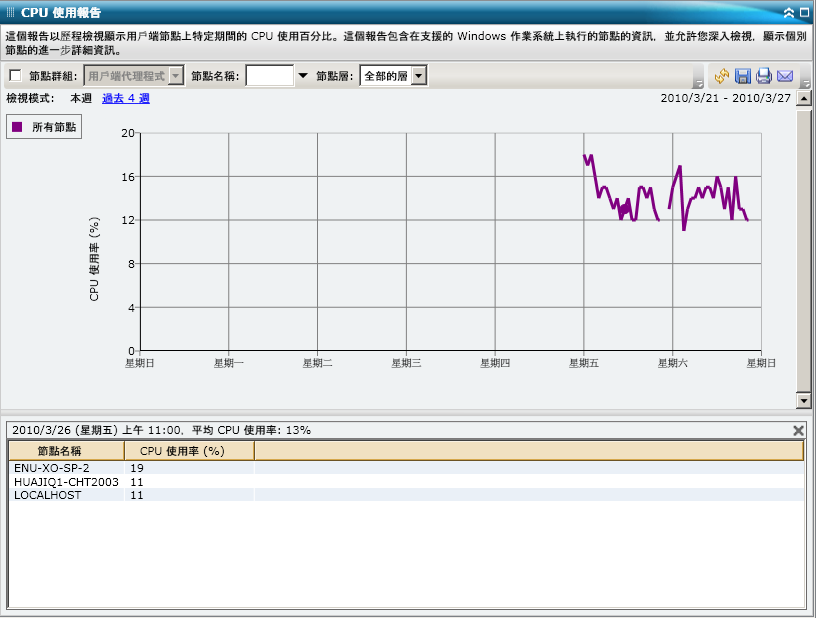
Task: Open the node name dropdown arrow
Action: click(303, 75)
